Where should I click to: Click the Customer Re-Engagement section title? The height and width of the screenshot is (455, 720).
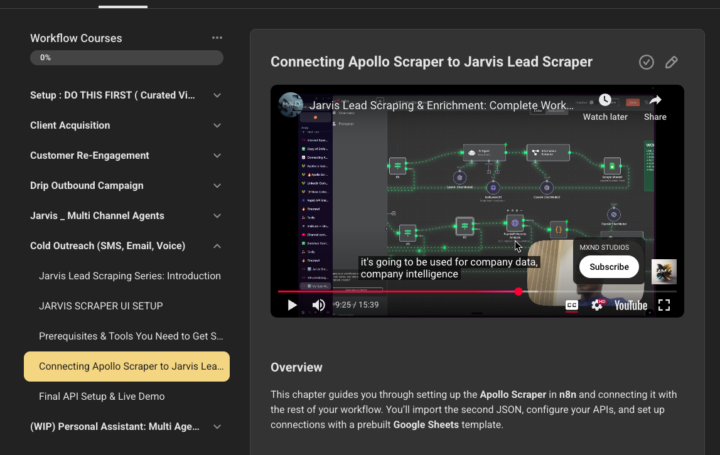point(90,156)
